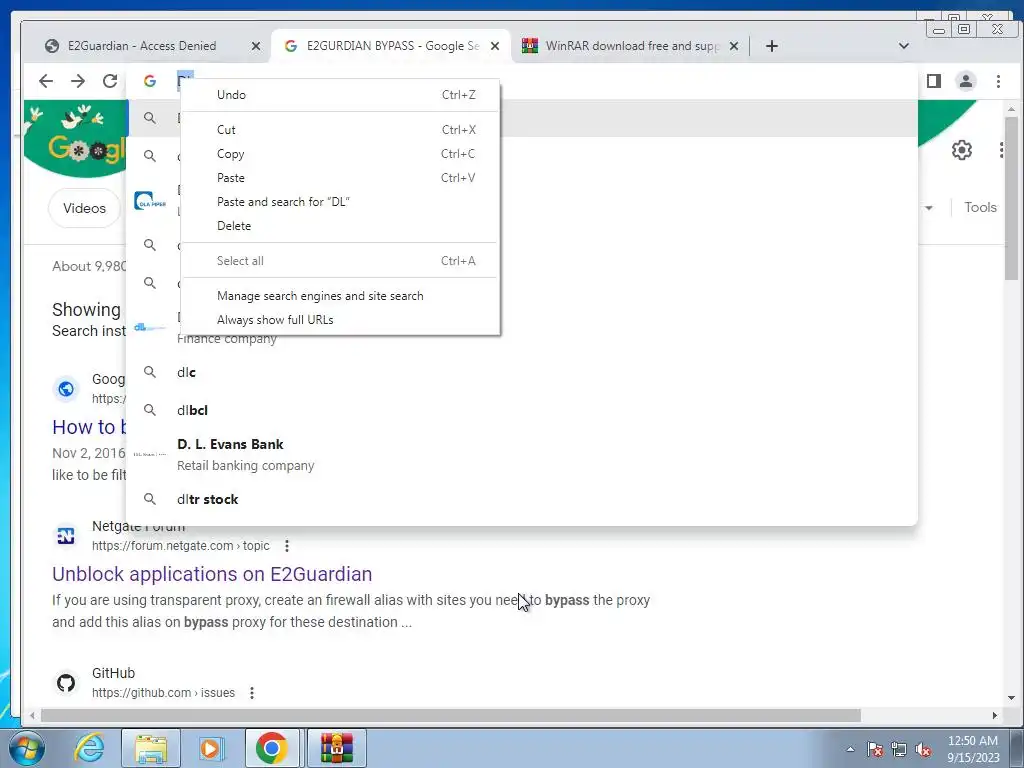Select Always show full URLs
The height and width of the screenshot is (768, 1024).
(340, 320)
